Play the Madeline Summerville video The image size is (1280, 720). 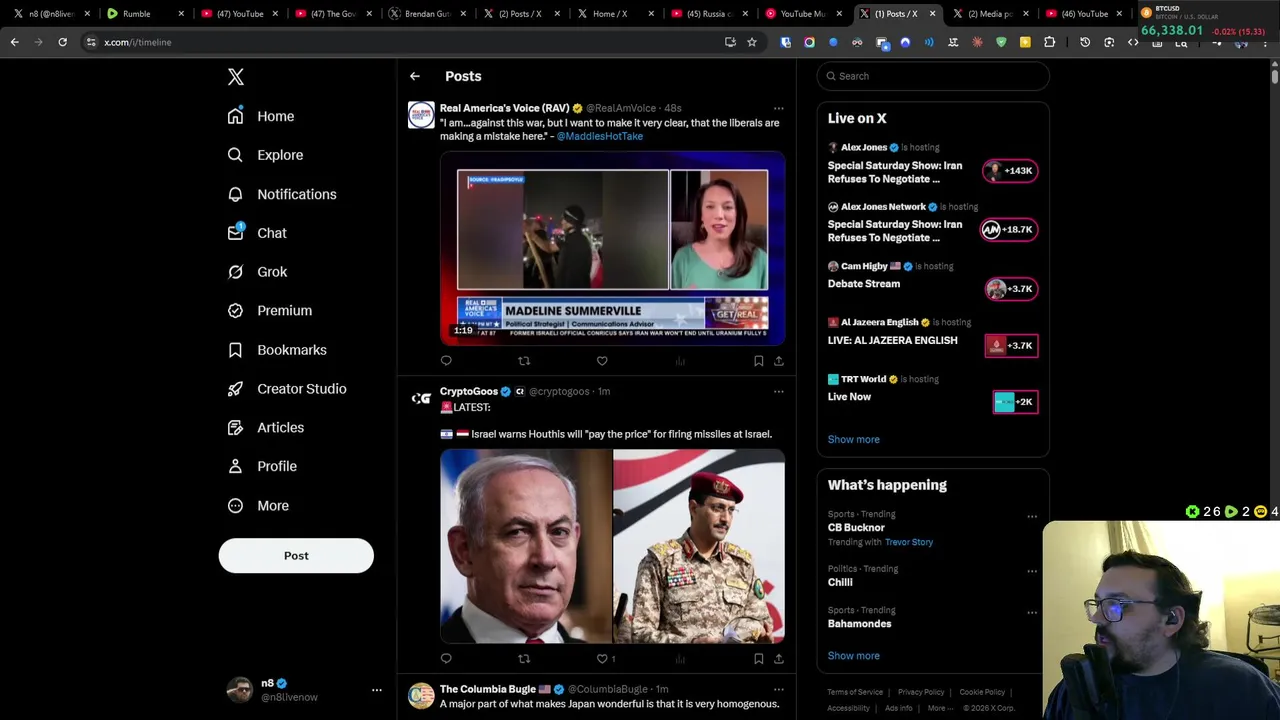(x=612, y=248)
